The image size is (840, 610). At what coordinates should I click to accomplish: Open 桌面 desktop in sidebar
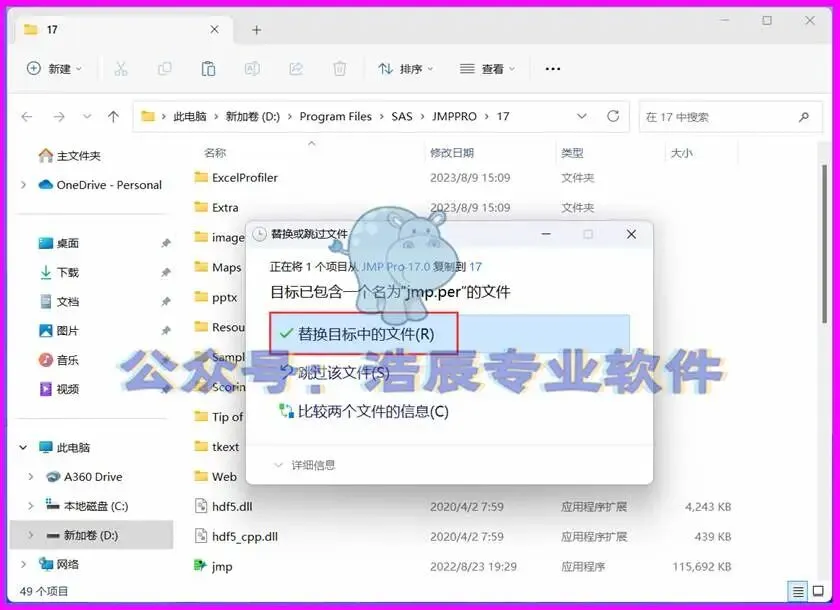pos(59,243)
